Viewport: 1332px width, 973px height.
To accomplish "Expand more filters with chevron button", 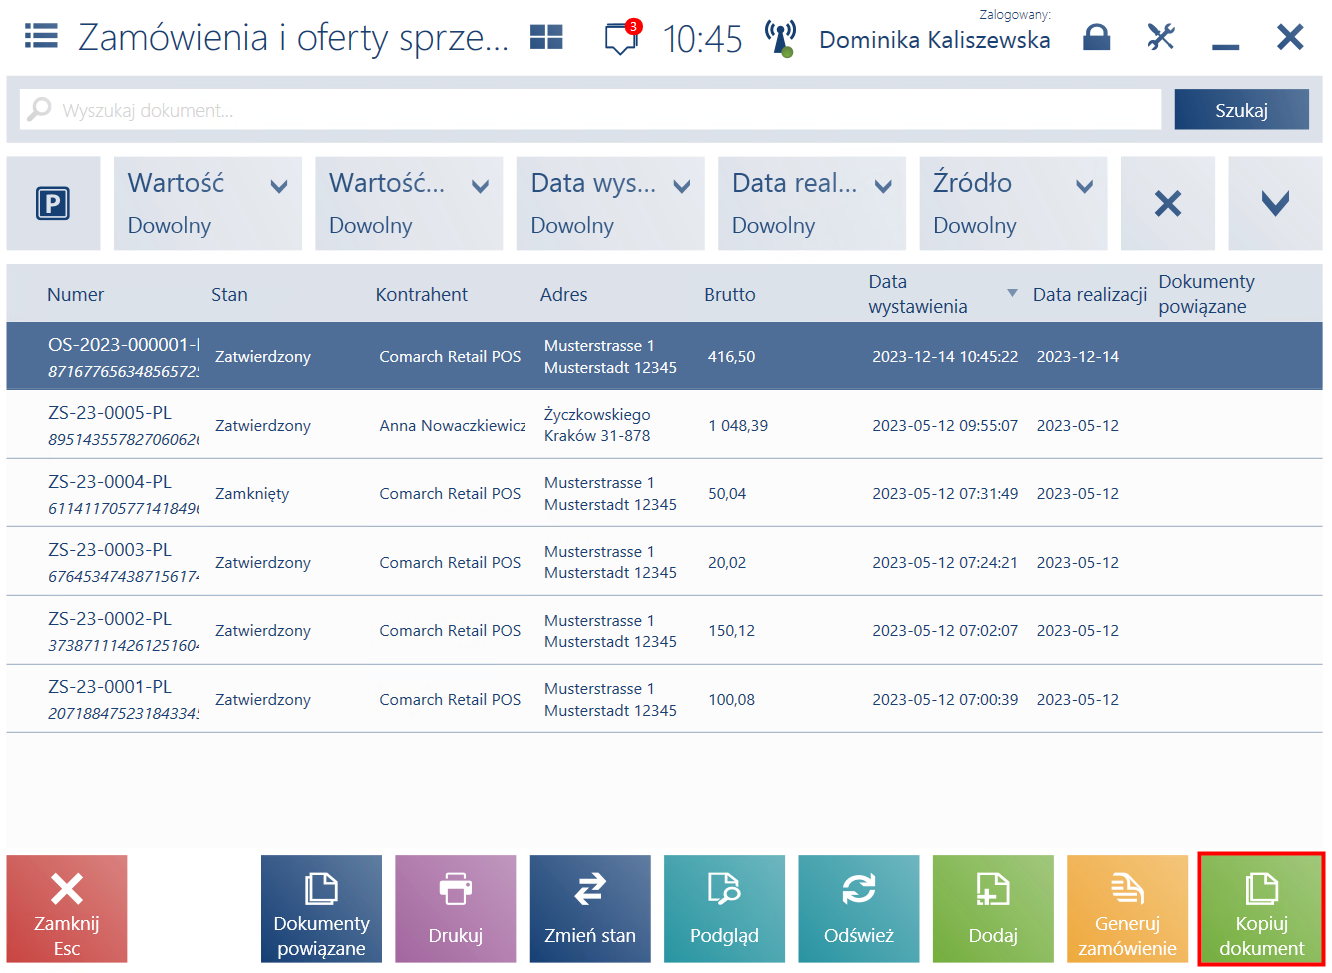I will [1275, 203].
